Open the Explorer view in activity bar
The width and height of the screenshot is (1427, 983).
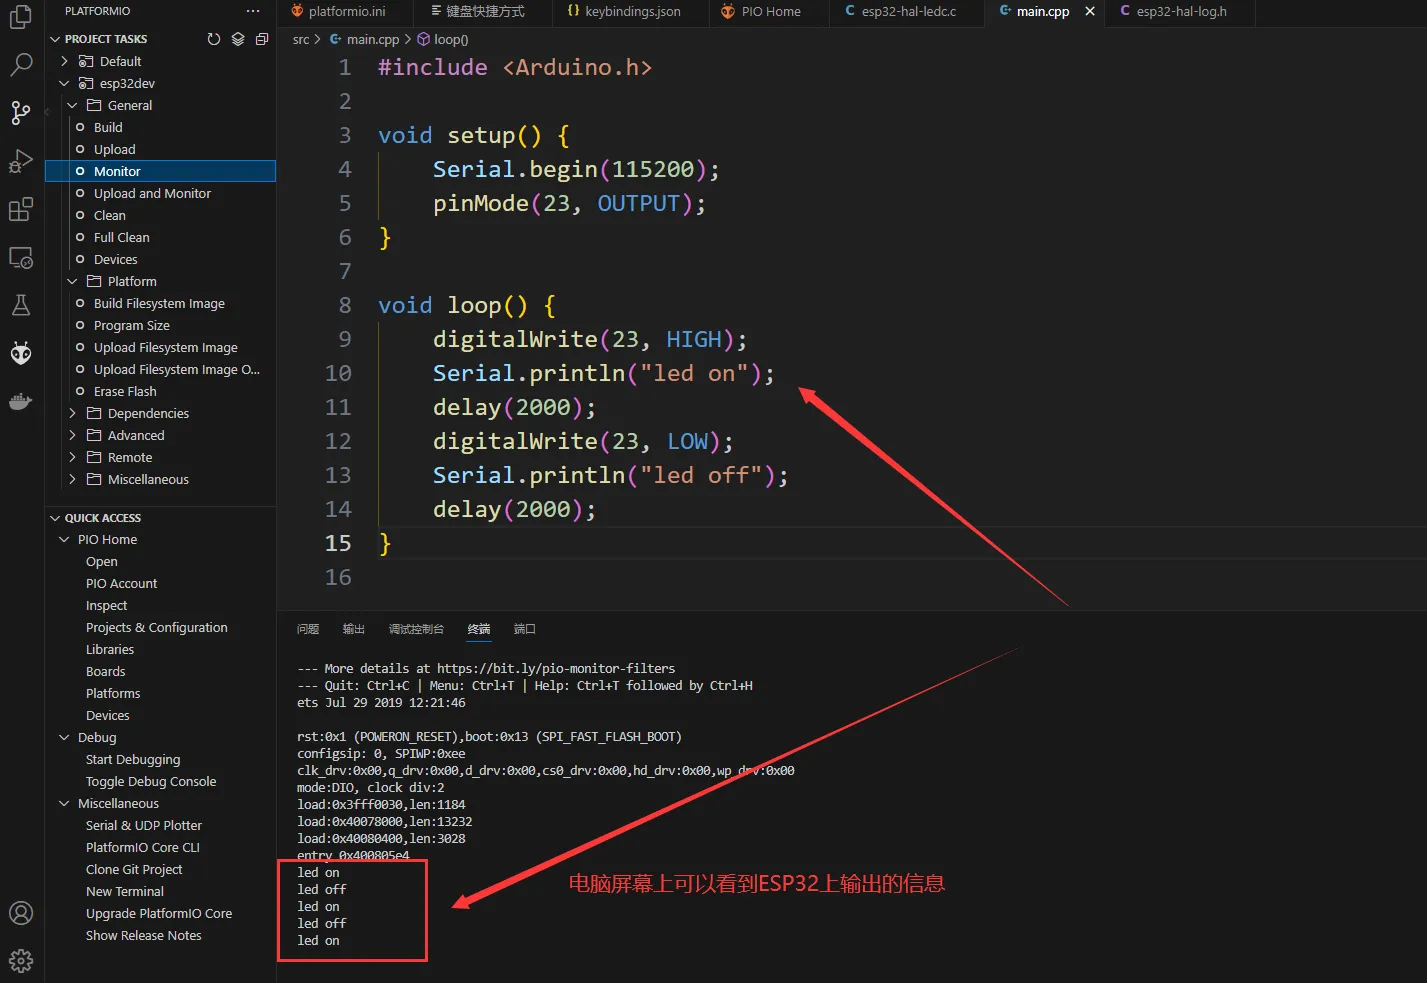coord(21,17)
